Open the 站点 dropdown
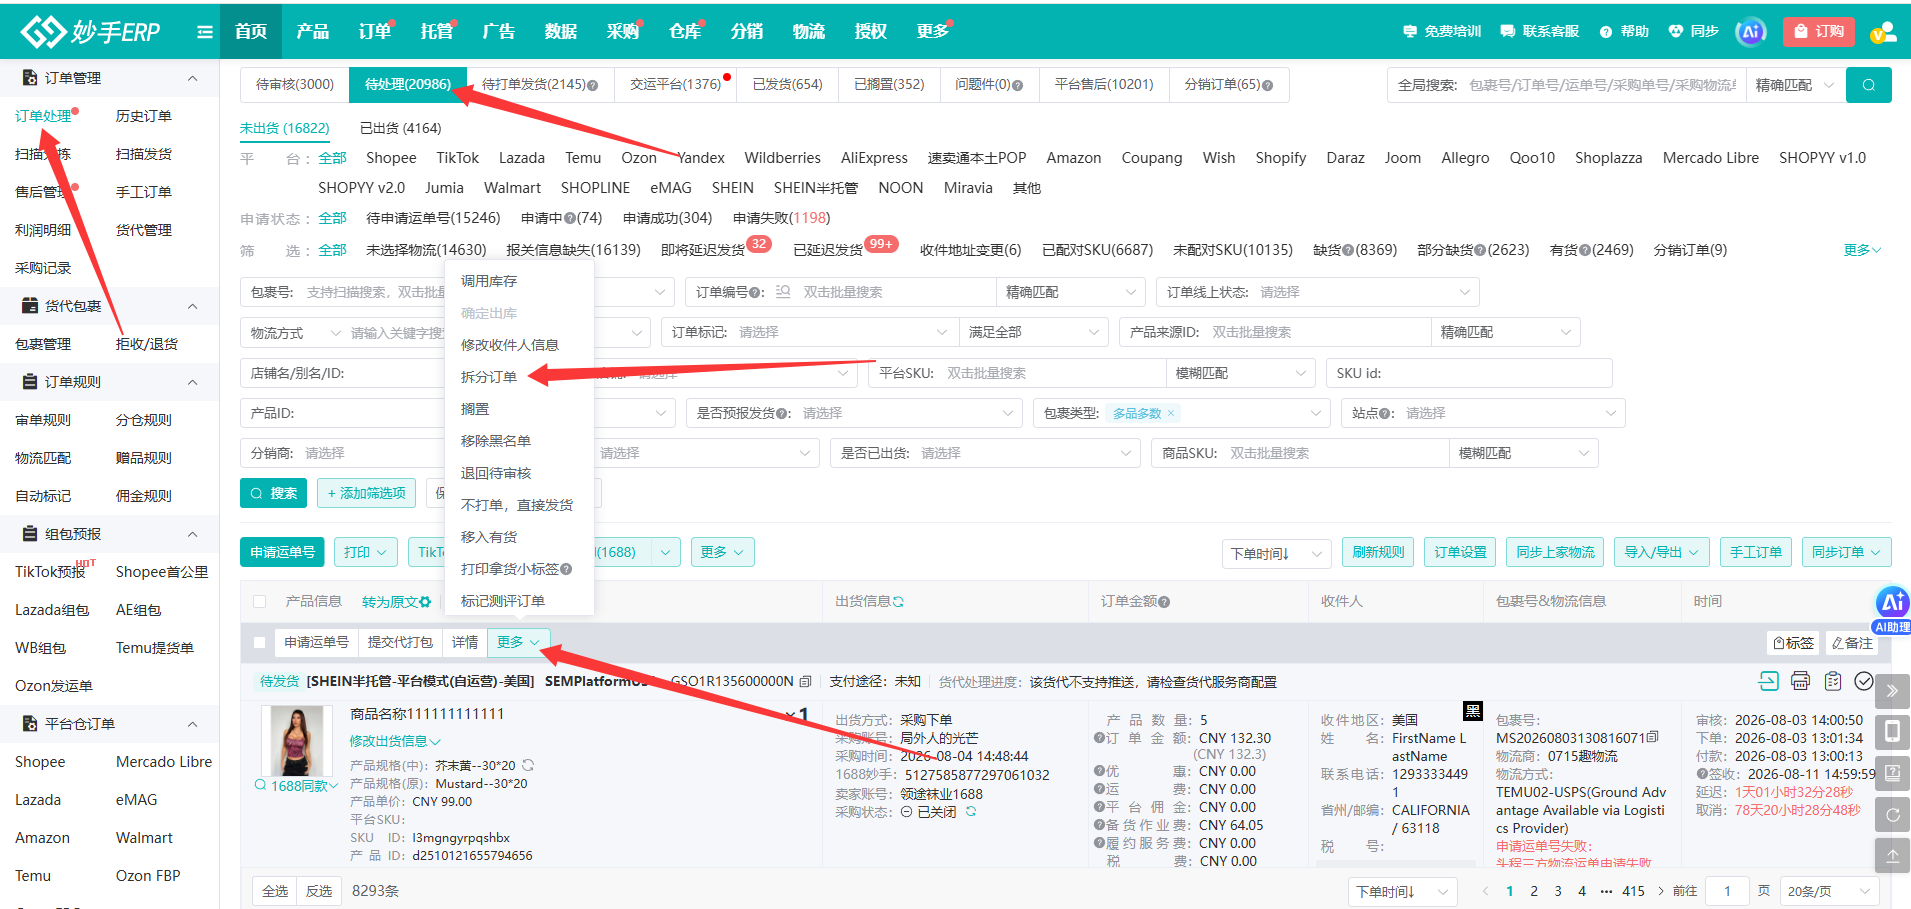The image size is (1911, 909). [x=1483, y=413]
